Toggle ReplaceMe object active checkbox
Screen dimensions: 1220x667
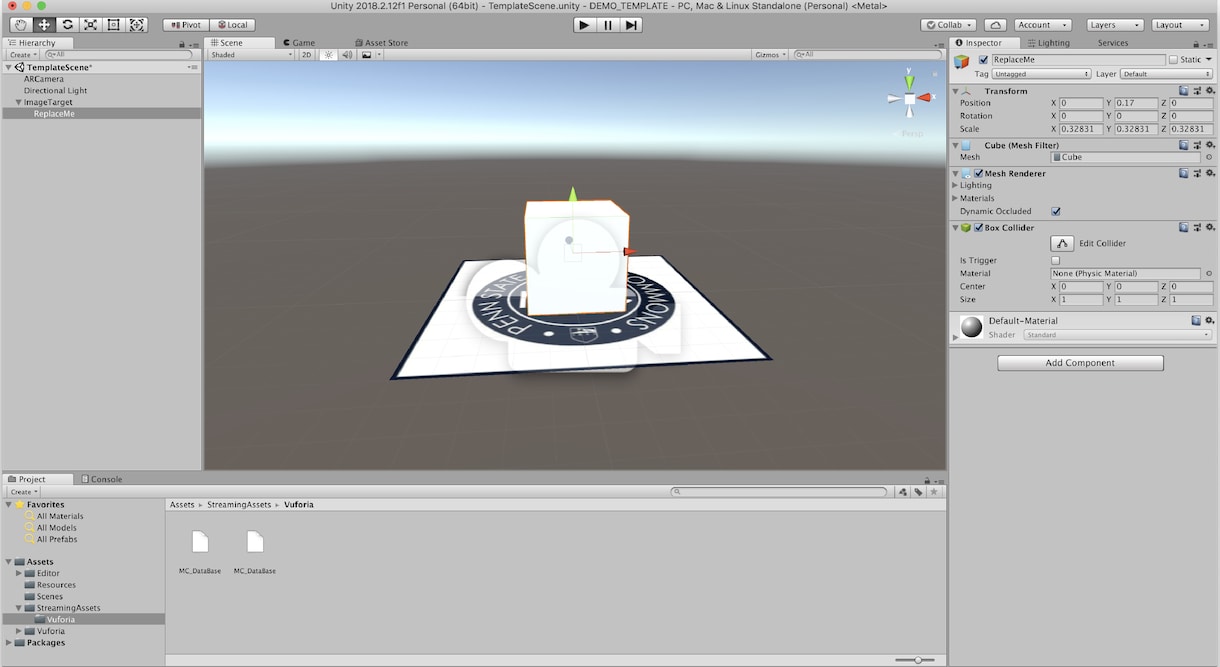983,60
